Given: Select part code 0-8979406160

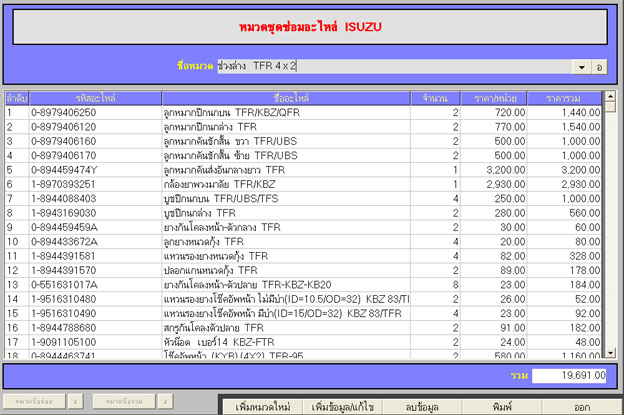Looking at the screenshot, I should point(64,141).
